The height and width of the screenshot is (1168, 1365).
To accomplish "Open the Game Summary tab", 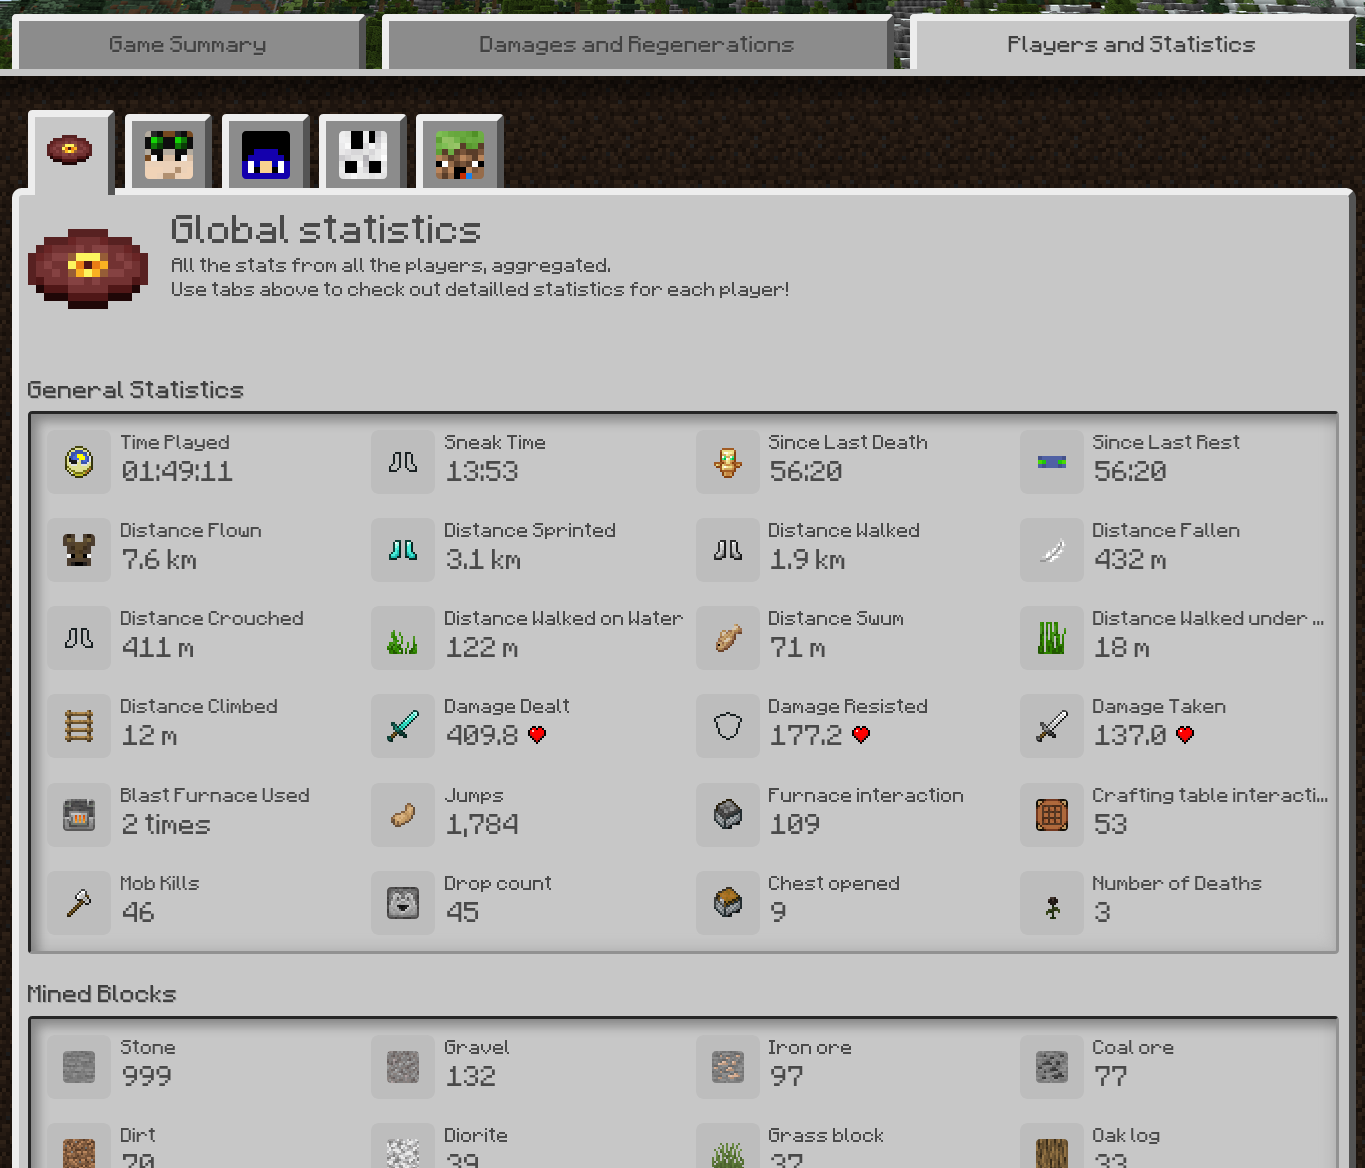I will (x=188, y=45).
